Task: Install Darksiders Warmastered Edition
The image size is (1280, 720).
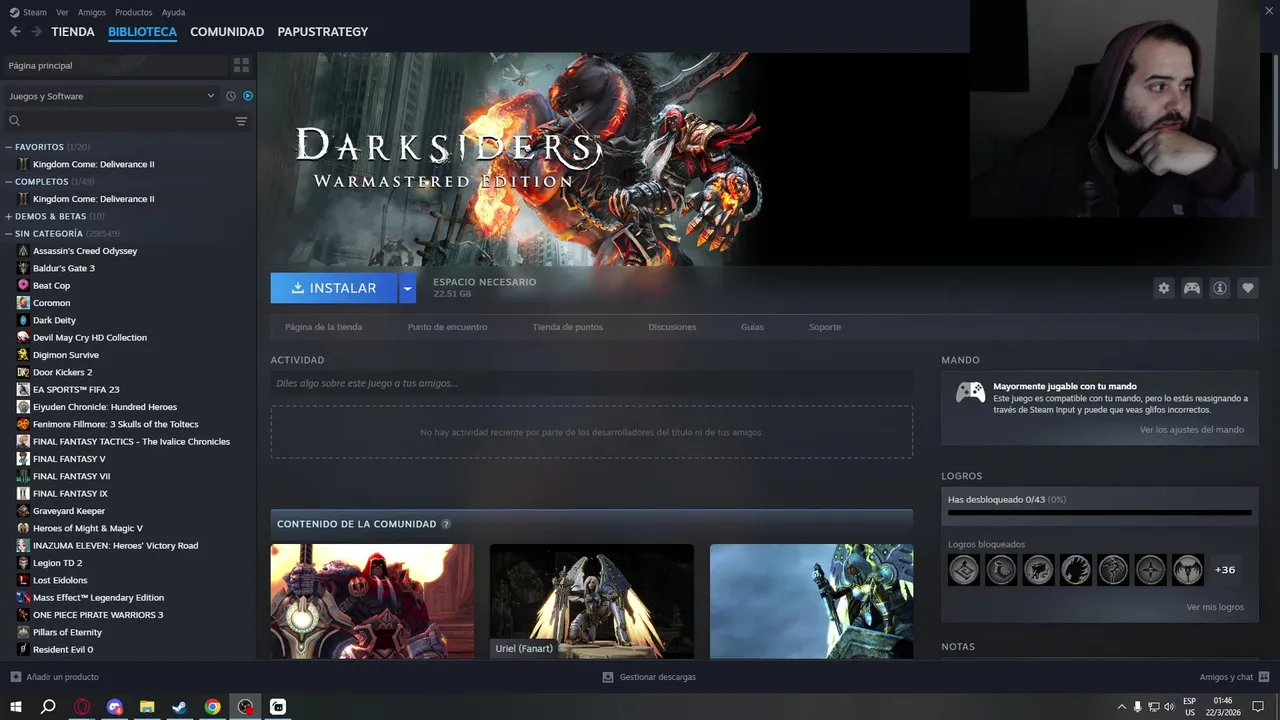Action: 334,288
